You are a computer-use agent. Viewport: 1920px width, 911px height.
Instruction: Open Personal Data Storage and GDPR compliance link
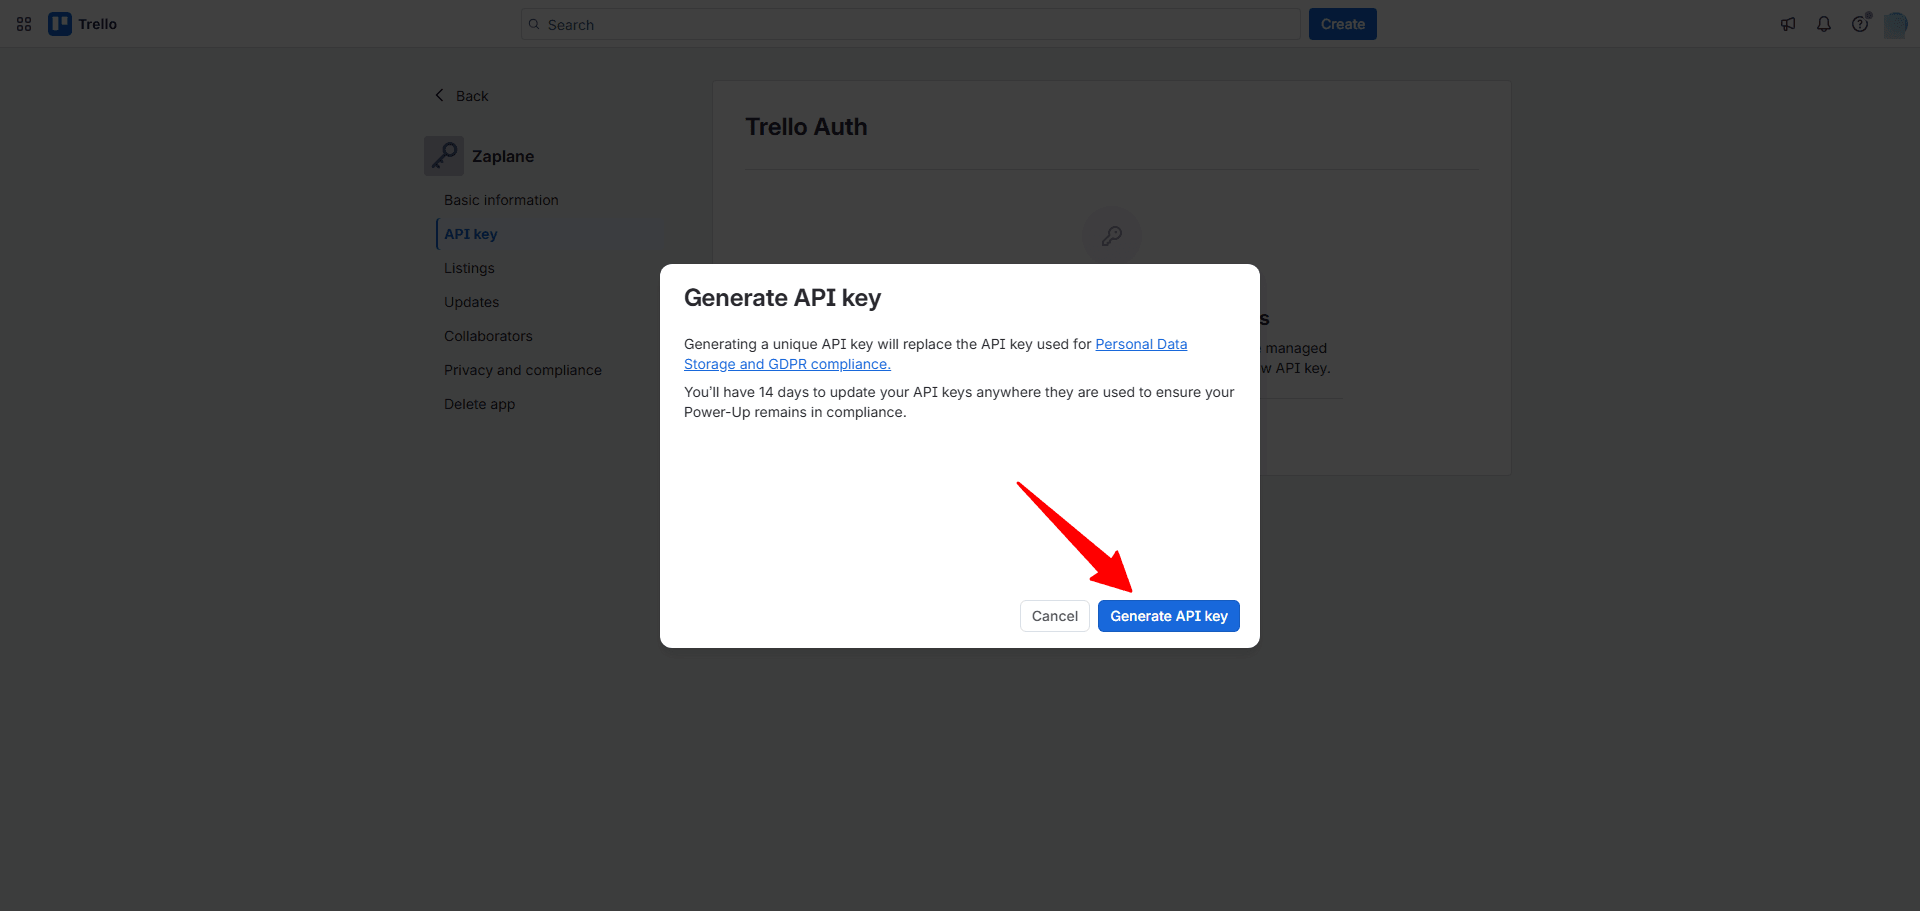(935, 354)
